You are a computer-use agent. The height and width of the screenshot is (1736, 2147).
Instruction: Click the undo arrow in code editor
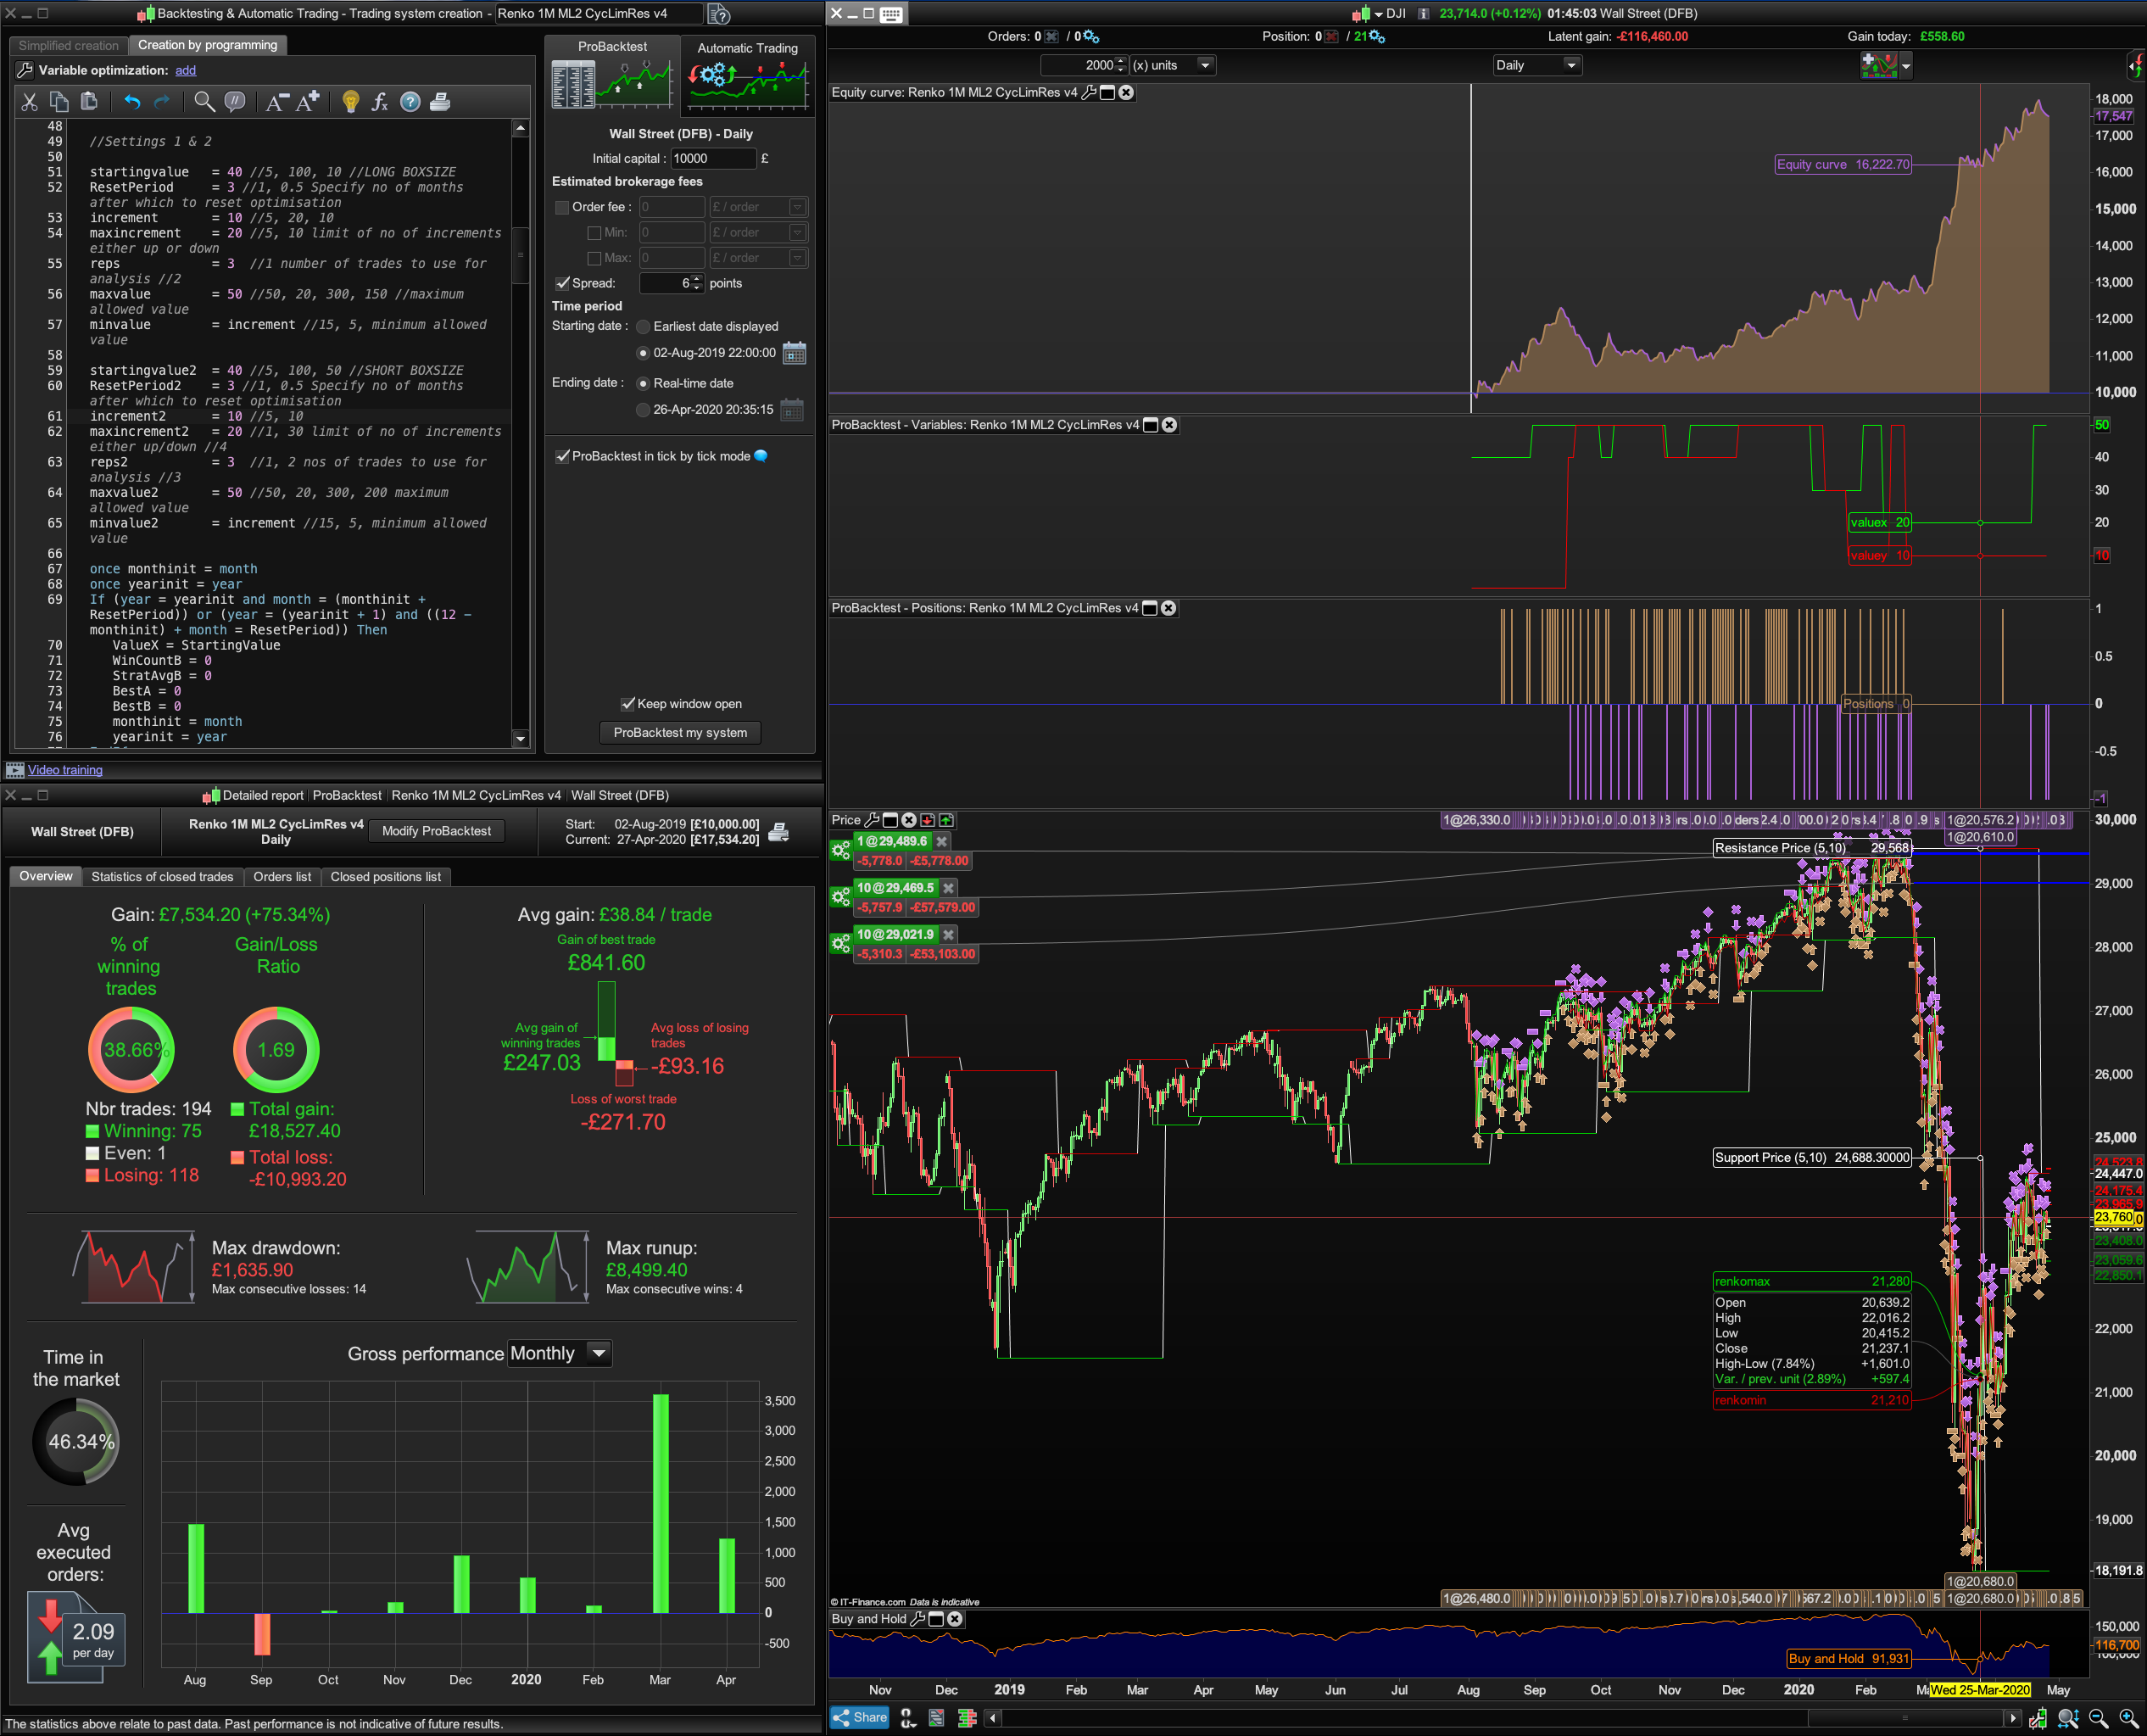click(x=132, y=102)
